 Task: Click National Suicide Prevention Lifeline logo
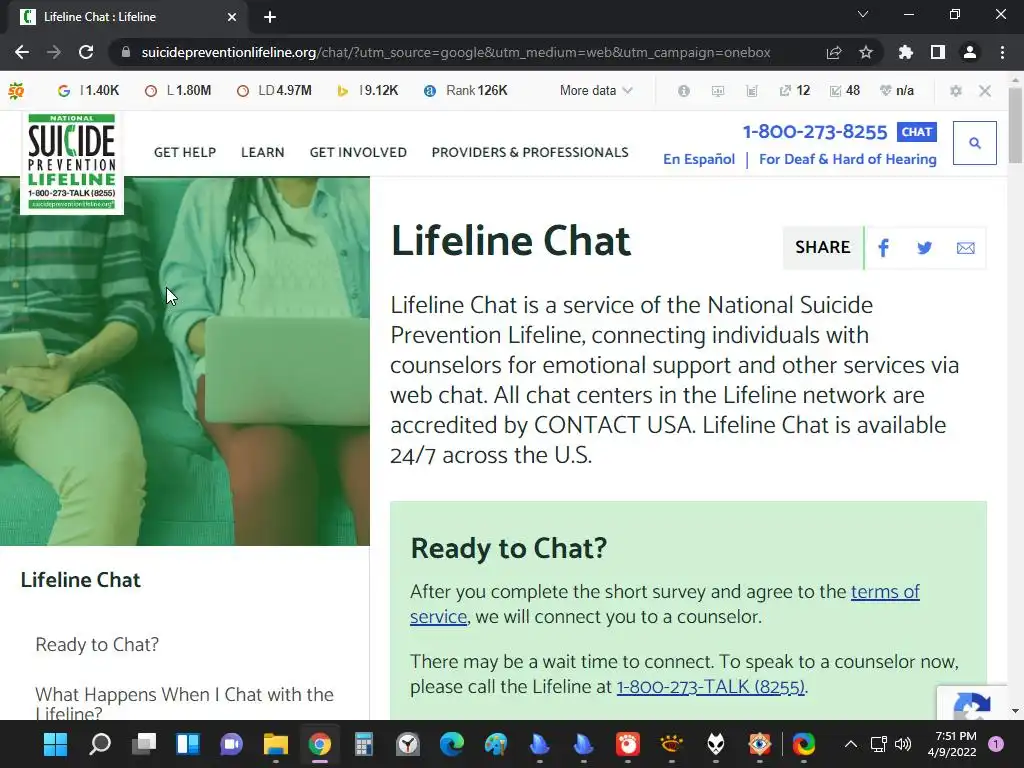[72, 162]
